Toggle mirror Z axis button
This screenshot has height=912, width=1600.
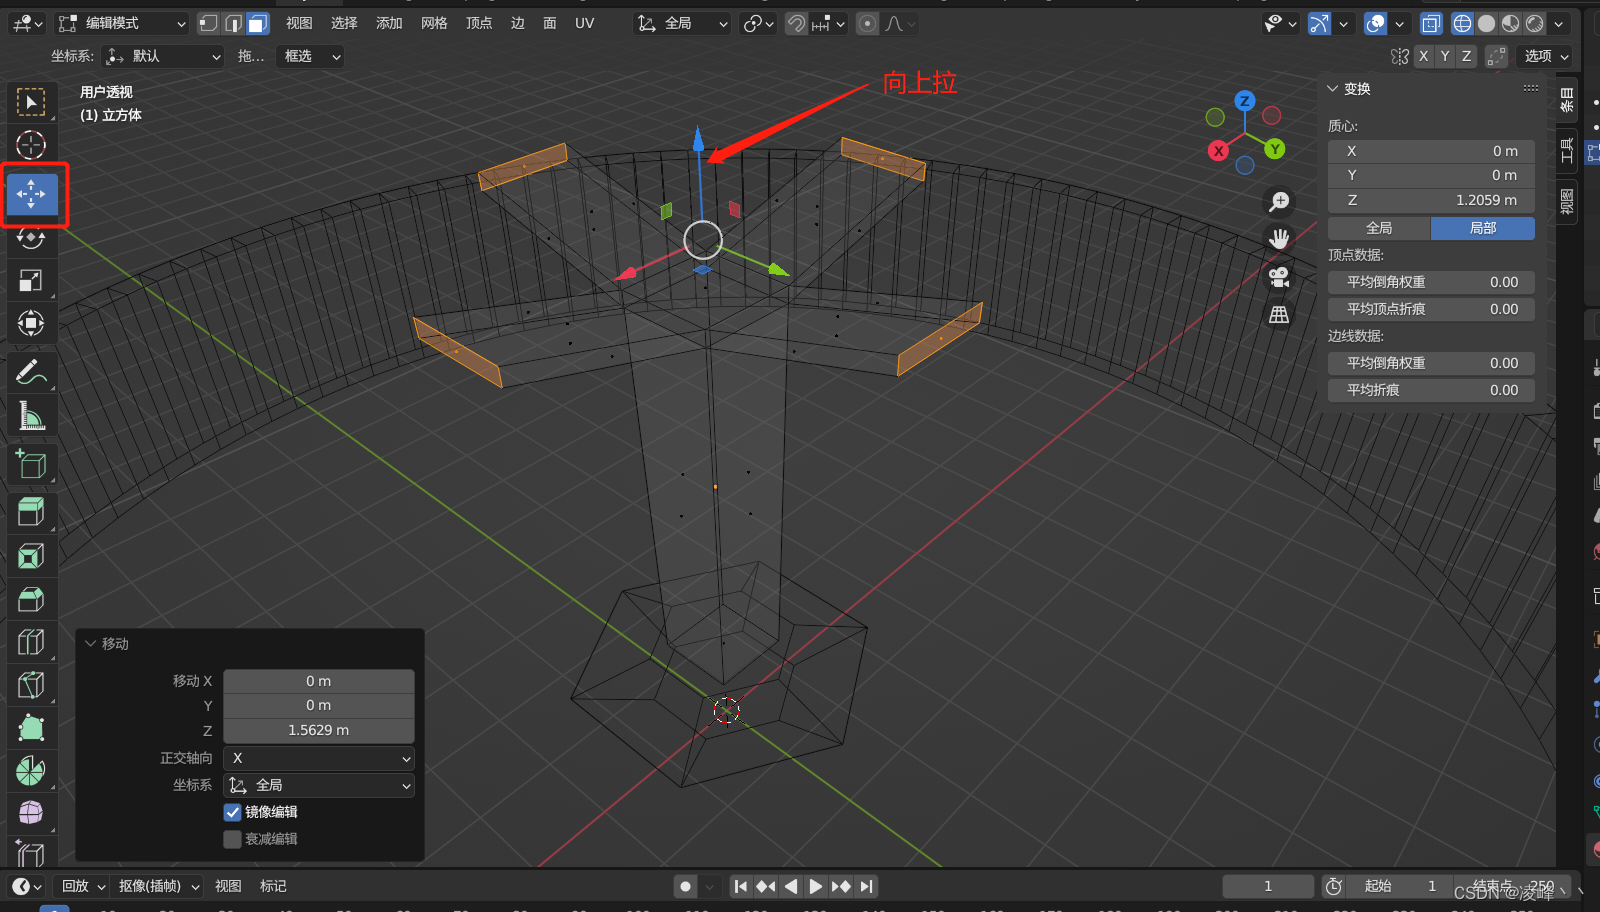pos(1467,56)
